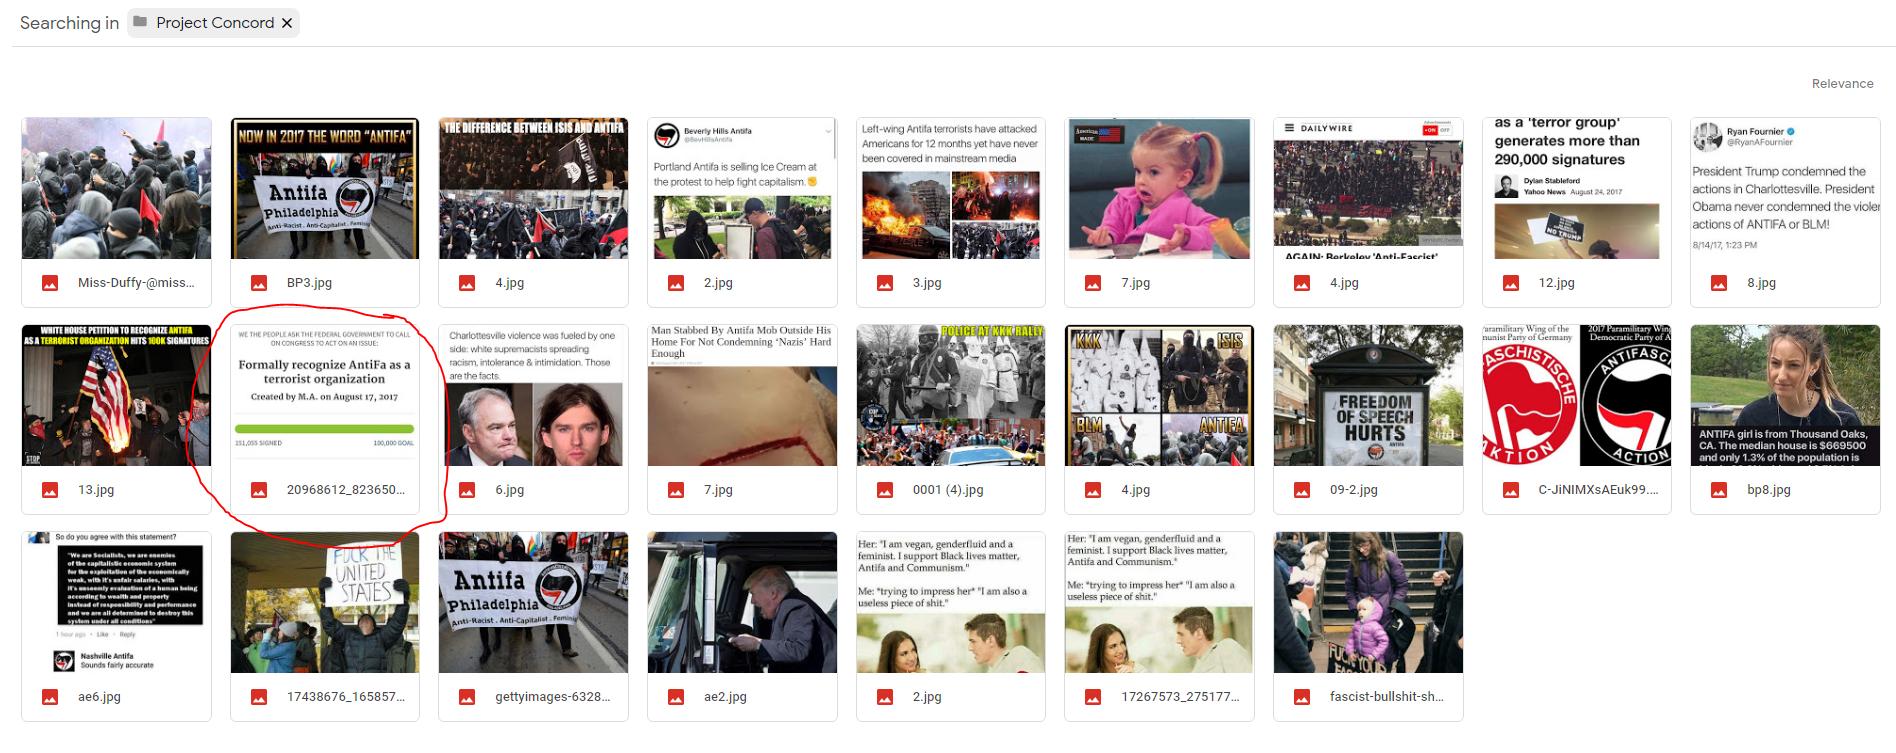Click the image icon beside Miss-Duffy-@miss...
Screen dimensions: 1896x753
[50, 283]
